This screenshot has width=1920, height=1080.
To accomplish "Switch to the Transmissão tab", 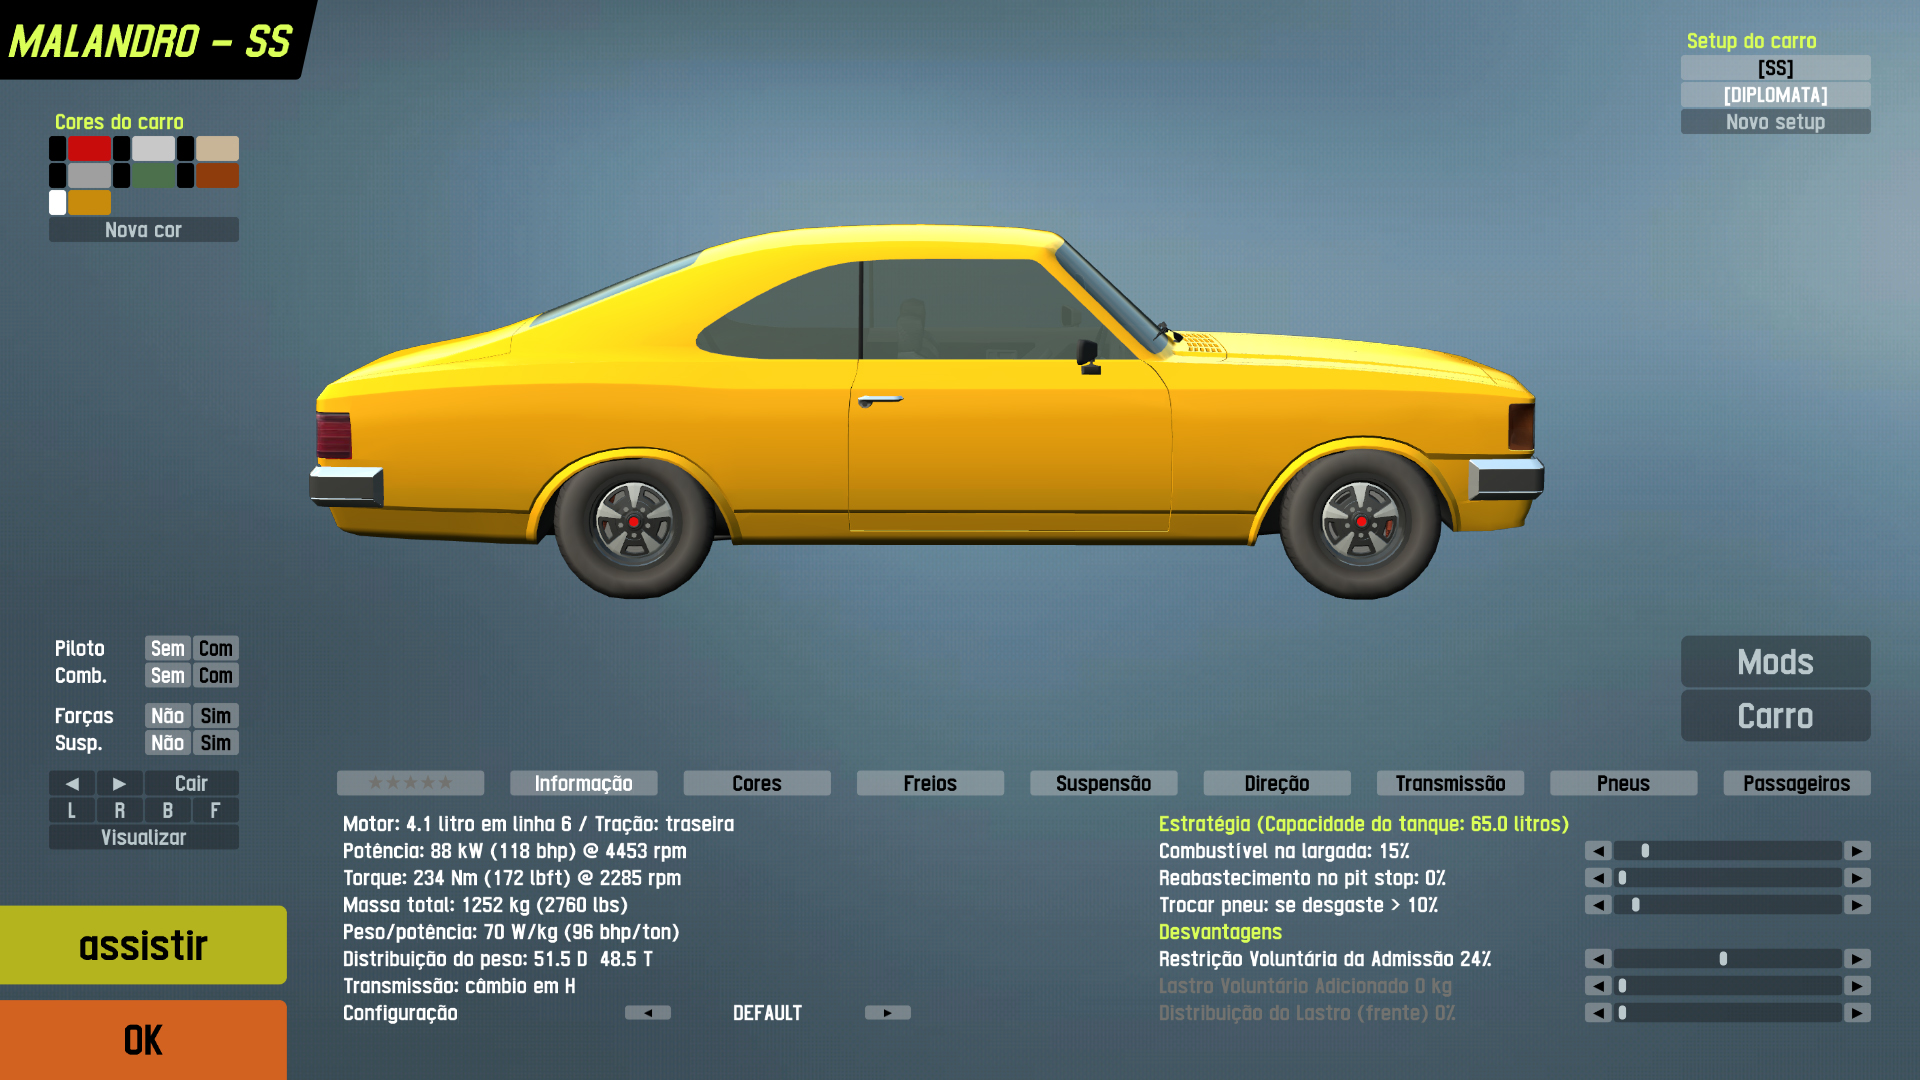I will pos(1450,783).
